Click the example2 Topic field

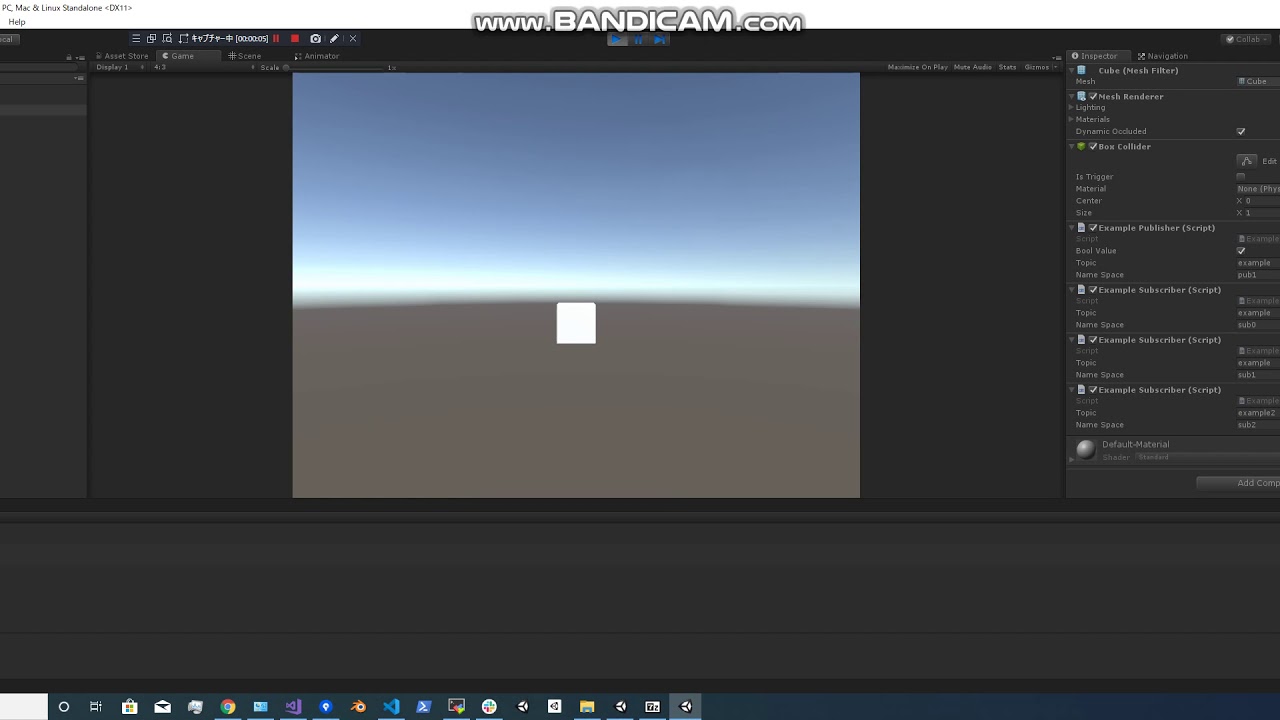pyautogui.click(x=1258, y=413)
